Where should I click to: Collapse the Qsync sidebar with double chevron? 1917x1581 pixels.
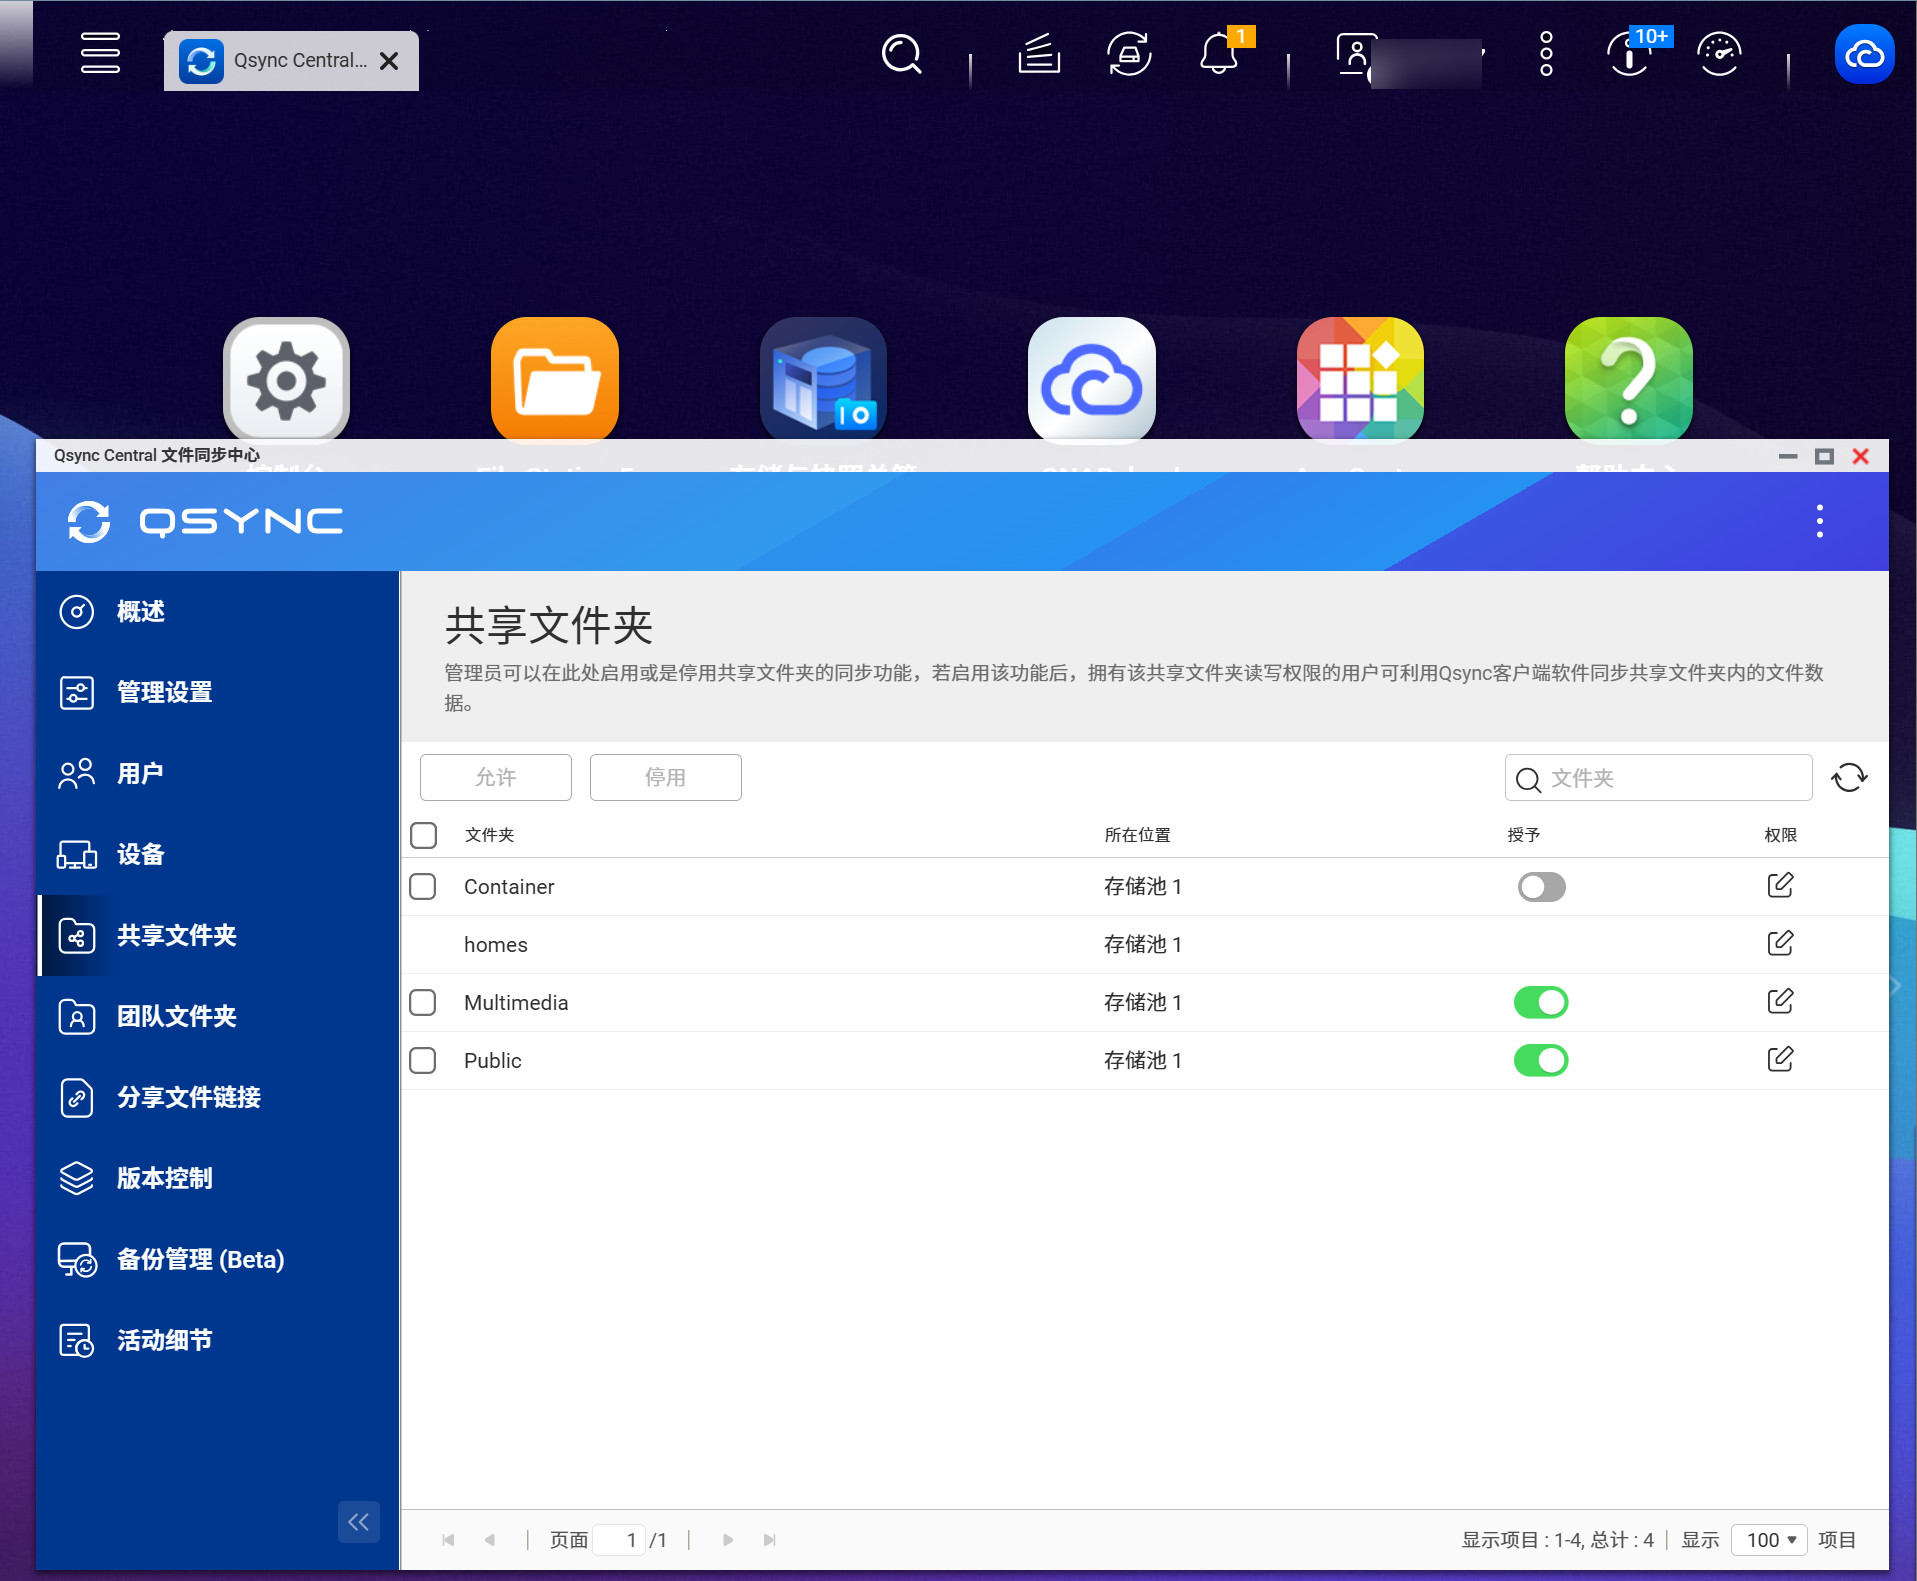359,1522
